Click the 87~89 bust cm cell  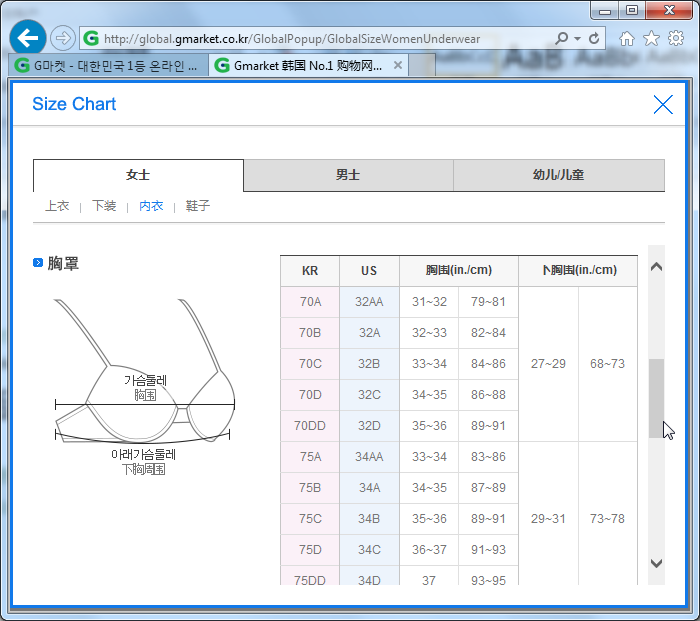[x=488, y=488]
